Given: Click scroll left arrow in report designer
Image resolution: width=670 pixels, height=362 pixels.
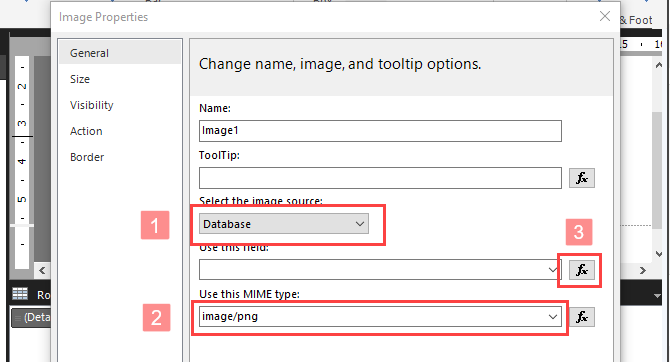Looking at the screenshot, I should [42, 270].
